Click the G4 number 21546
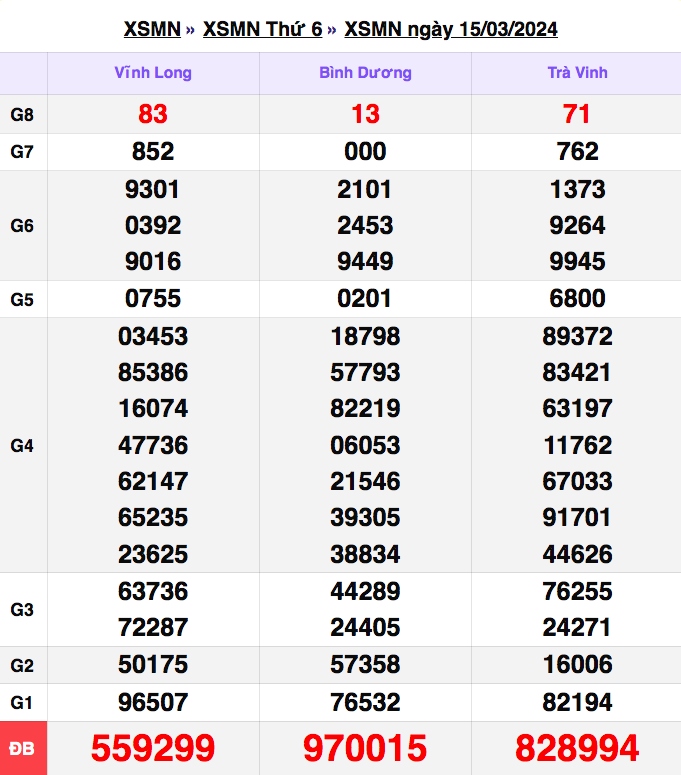 point(365,481)
